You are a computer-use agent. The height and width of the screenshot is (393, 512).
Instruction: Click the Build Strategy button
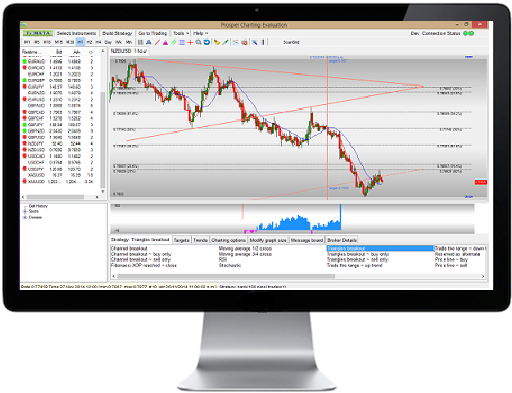click(117, 33)
